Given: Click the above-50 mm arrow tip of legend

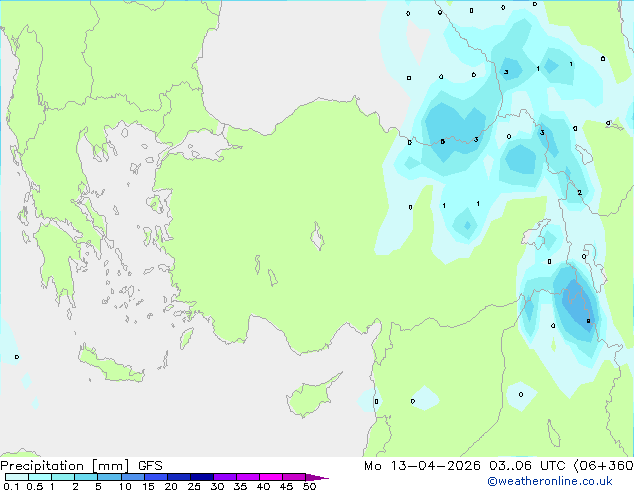Looking at the screenshot, I should point(317,477).
